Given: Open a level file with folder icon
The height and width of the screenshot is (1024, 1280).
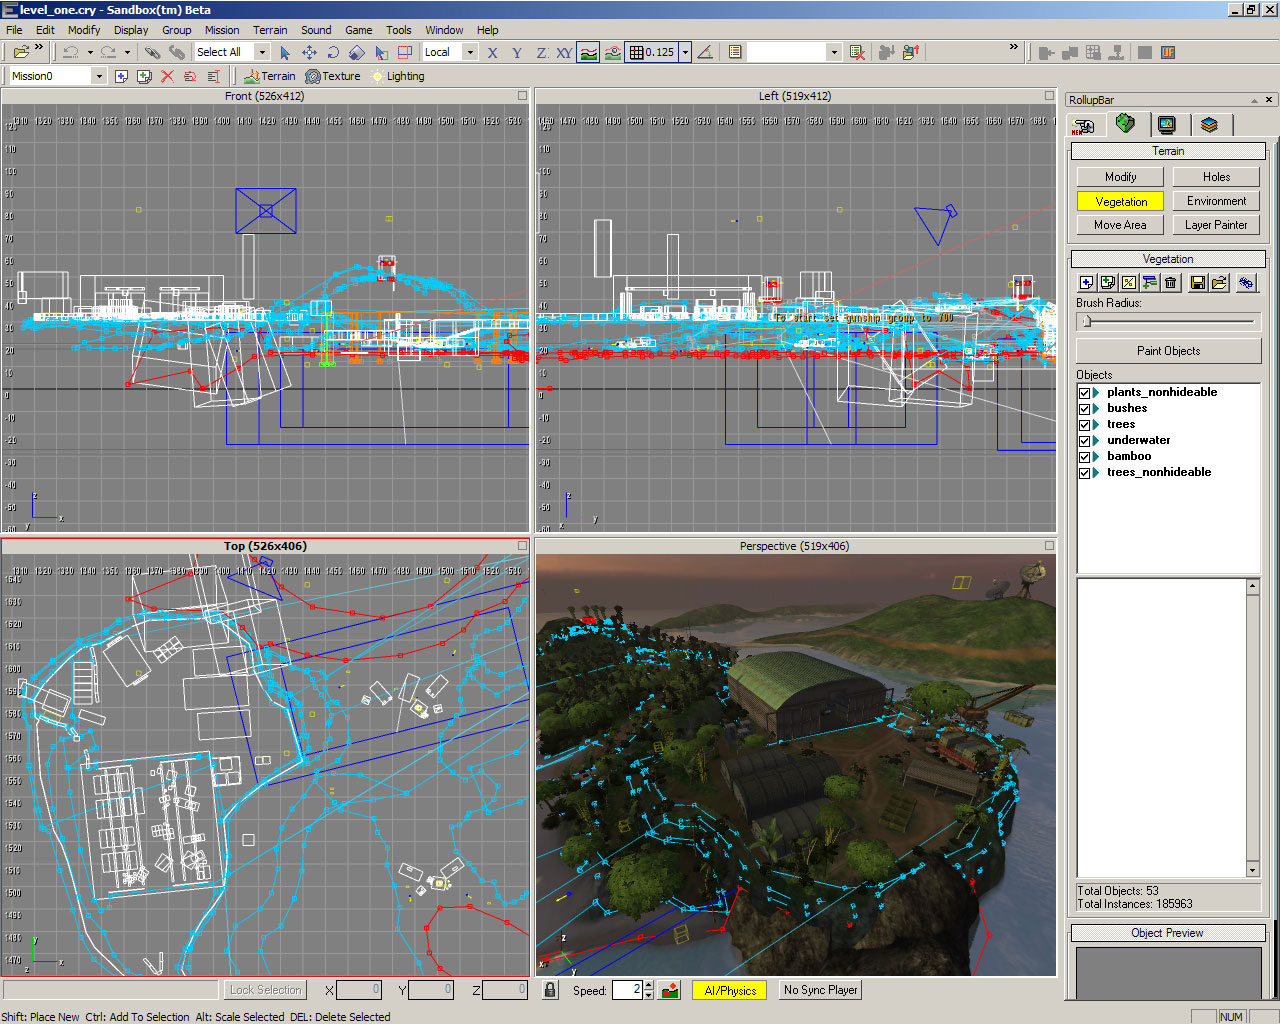Looking at the screenshot, I should point(20,52).
